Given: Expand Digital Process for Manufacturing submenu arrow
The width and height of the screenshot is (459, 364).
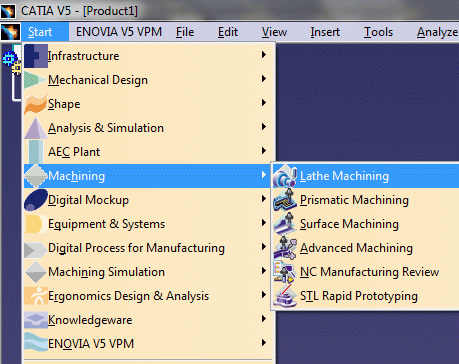Looking at the screenshot, I should 264,246.
